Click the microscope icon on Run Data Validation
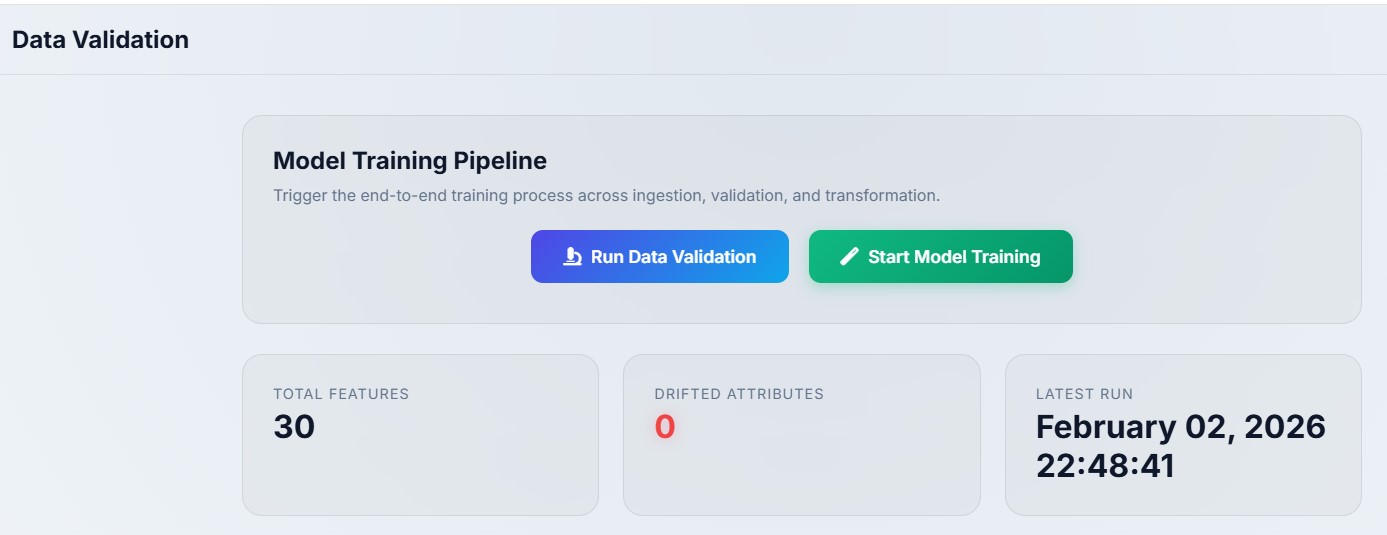1387x535 pixels. pyautogui.click(x=572, y=257)
